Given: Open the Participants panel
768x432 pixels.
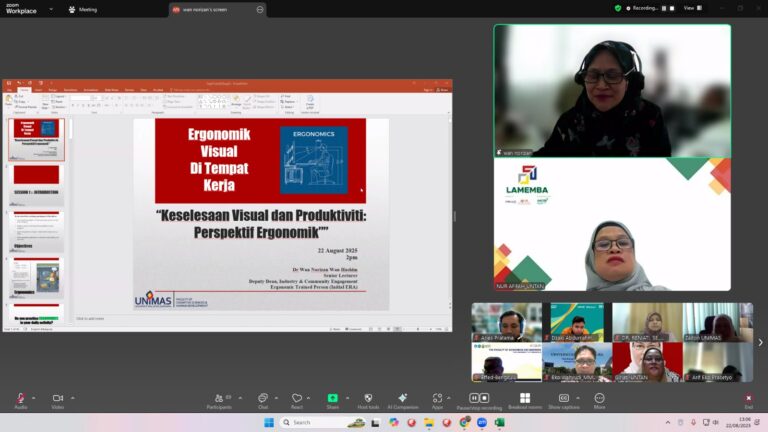Looking at the screenshot, I should point(219,398).
